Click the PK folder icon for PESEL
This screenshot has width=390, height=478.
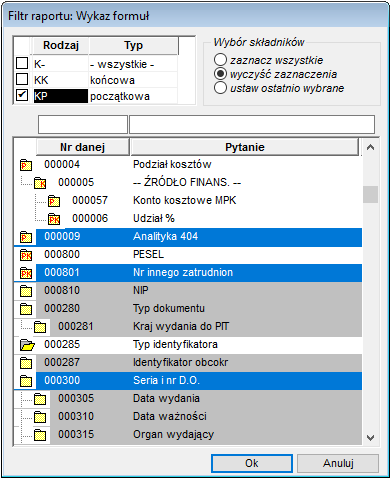tap(26, 255)
